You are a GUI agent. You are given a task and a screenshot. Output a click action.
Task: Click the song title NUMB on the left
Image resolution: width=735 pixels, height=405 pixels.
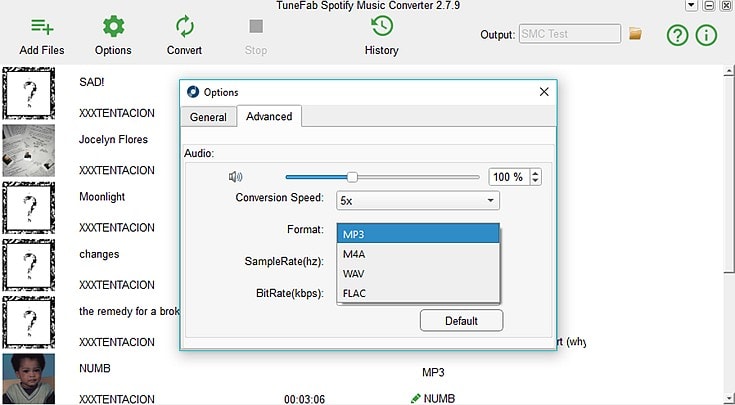coord(95,368)
